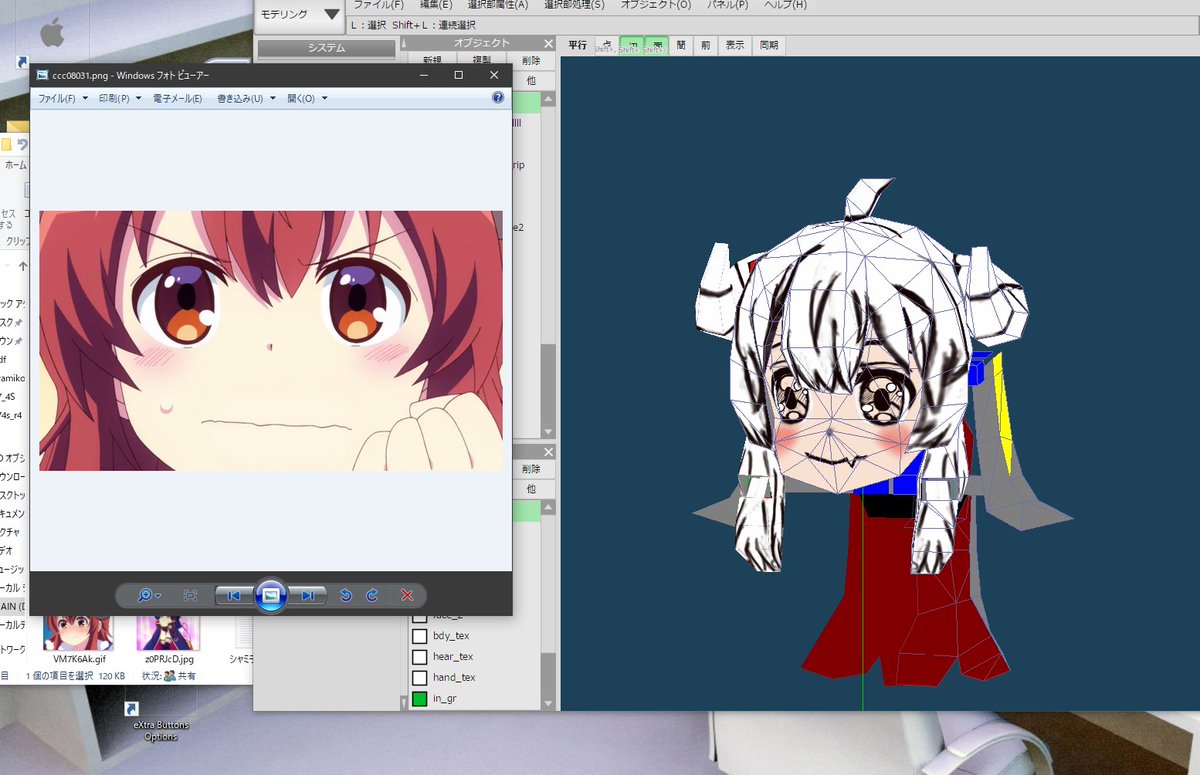Click the green in_gr color box
Image resolution: width=1200 pixels, height=775 pixels.
420,699
